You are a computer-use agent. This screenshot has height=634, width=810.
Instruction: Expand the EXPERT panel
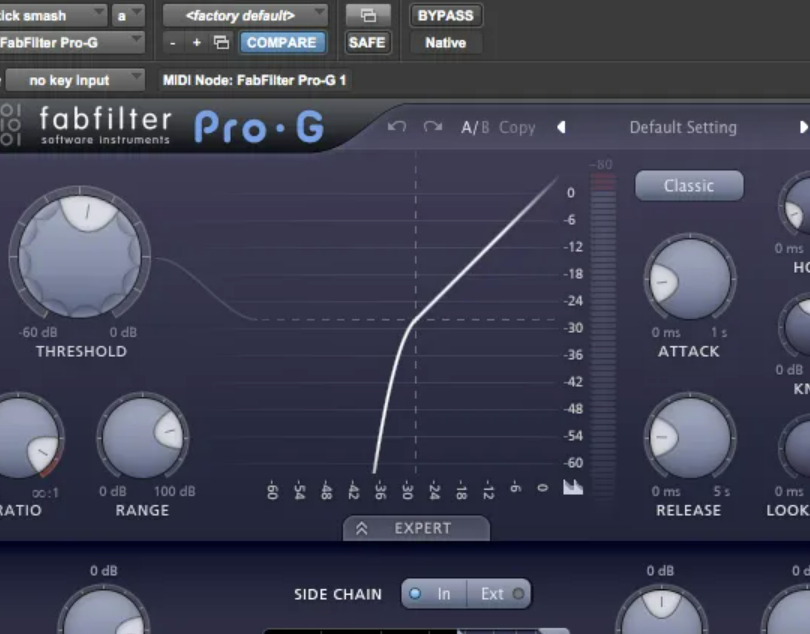pyautogui.click(x=416, y=528)
